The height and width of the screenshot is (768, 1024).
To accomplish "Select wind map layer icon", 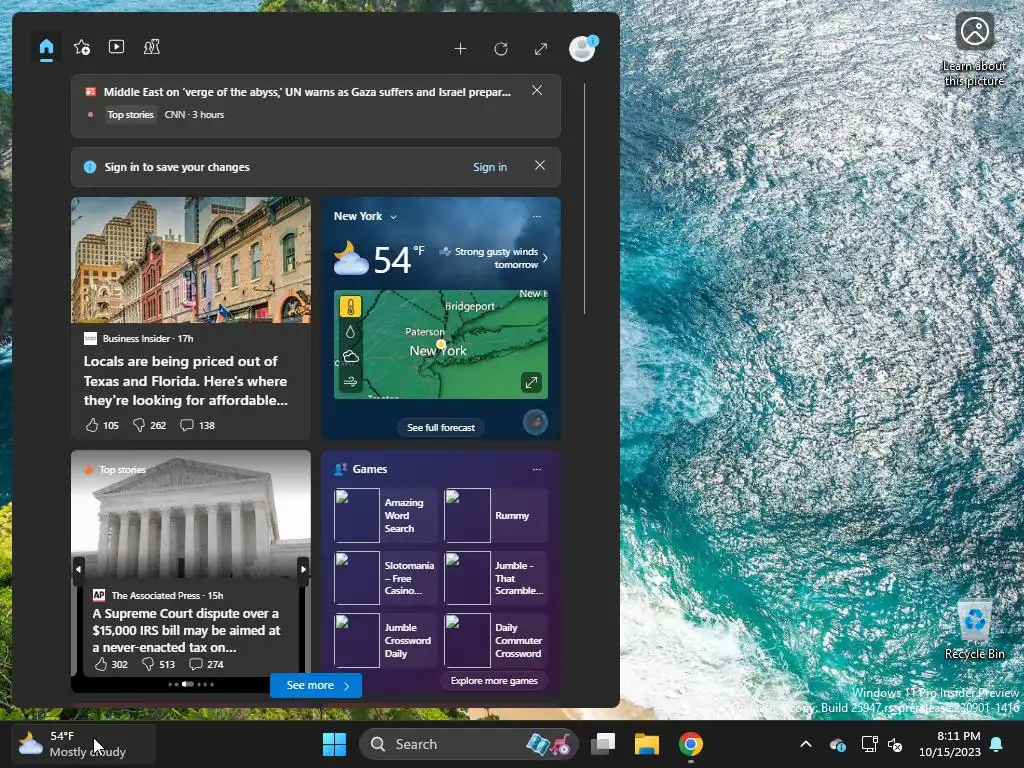I will point(350,381).
